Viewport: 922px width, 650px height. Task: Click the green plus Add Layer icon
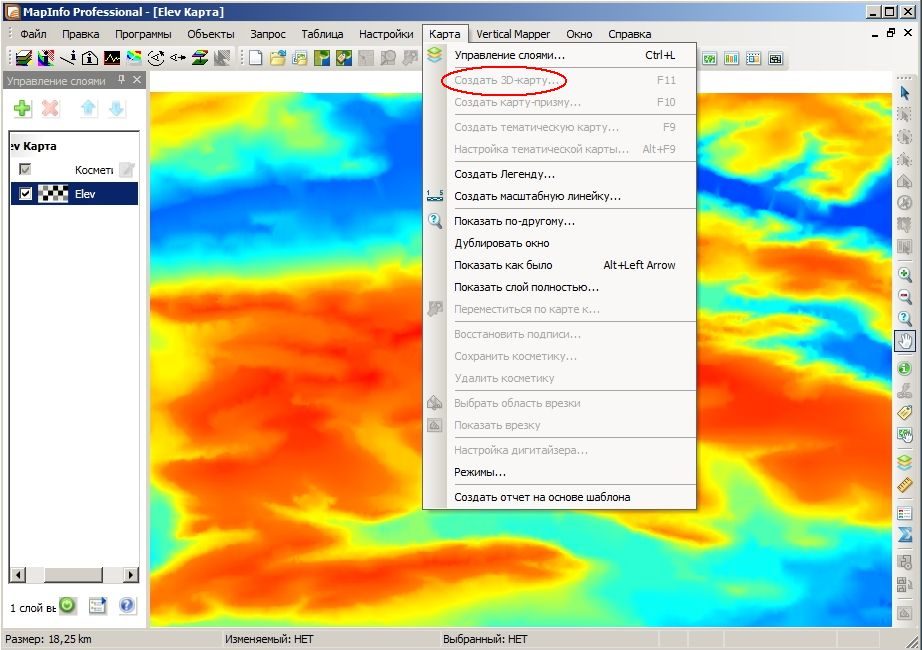tap(22, 108)
